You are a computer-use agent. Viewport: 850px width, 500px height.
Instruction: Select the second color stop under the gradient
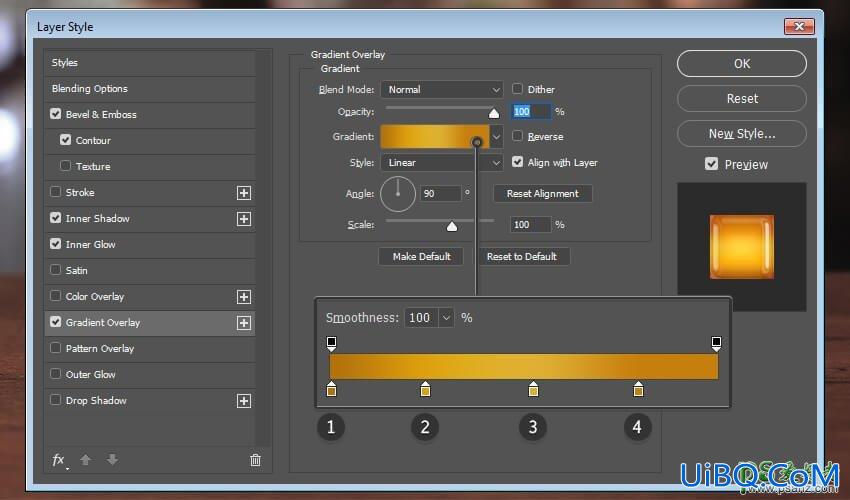(426, 389)
